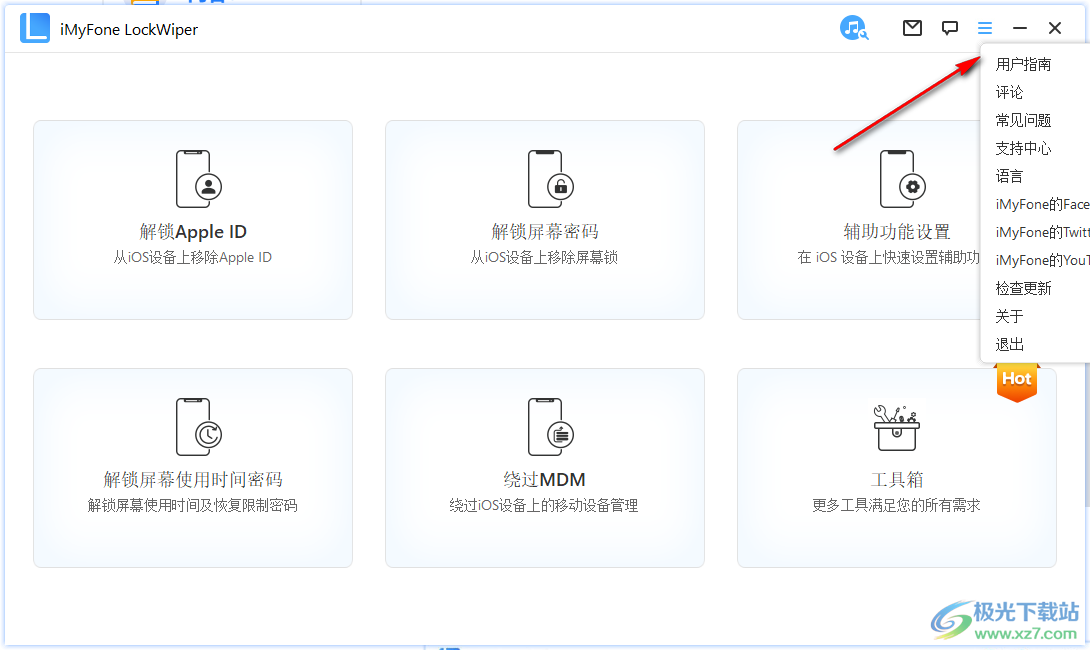The width and height of the screenshot is (1090, 650).
Task: Click the 在 iOS 设备上快速设置辅助功能 description
Action: (x=888, y=257)
